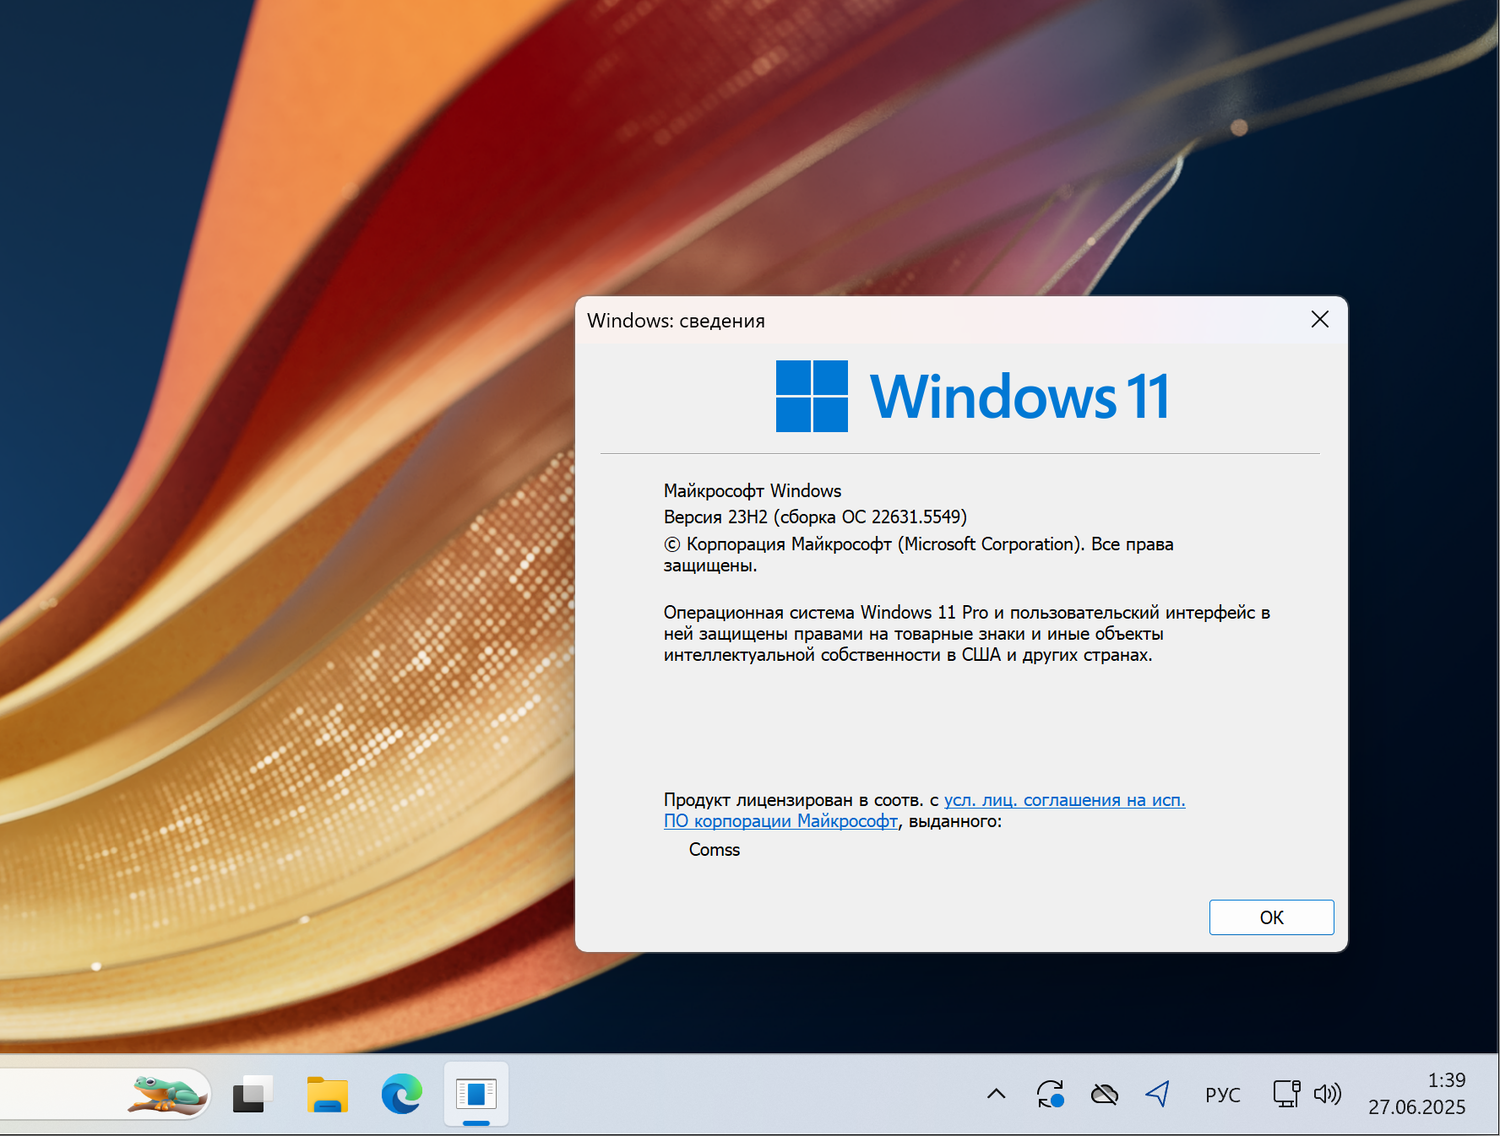1500x1136 pixels.
Task: Click the sync update icon in system tray
Action: pyautogui.click(x=1051, y=1094)
